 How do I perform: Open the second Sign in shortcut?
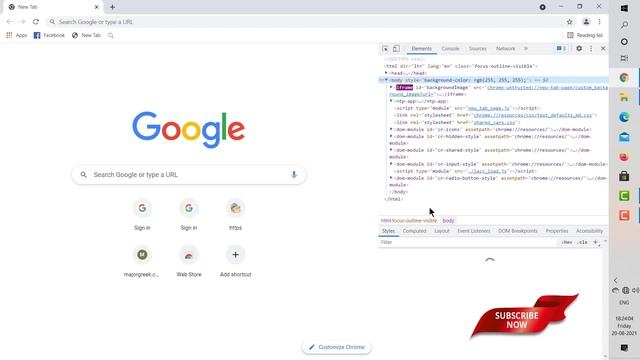coord(189,214)
